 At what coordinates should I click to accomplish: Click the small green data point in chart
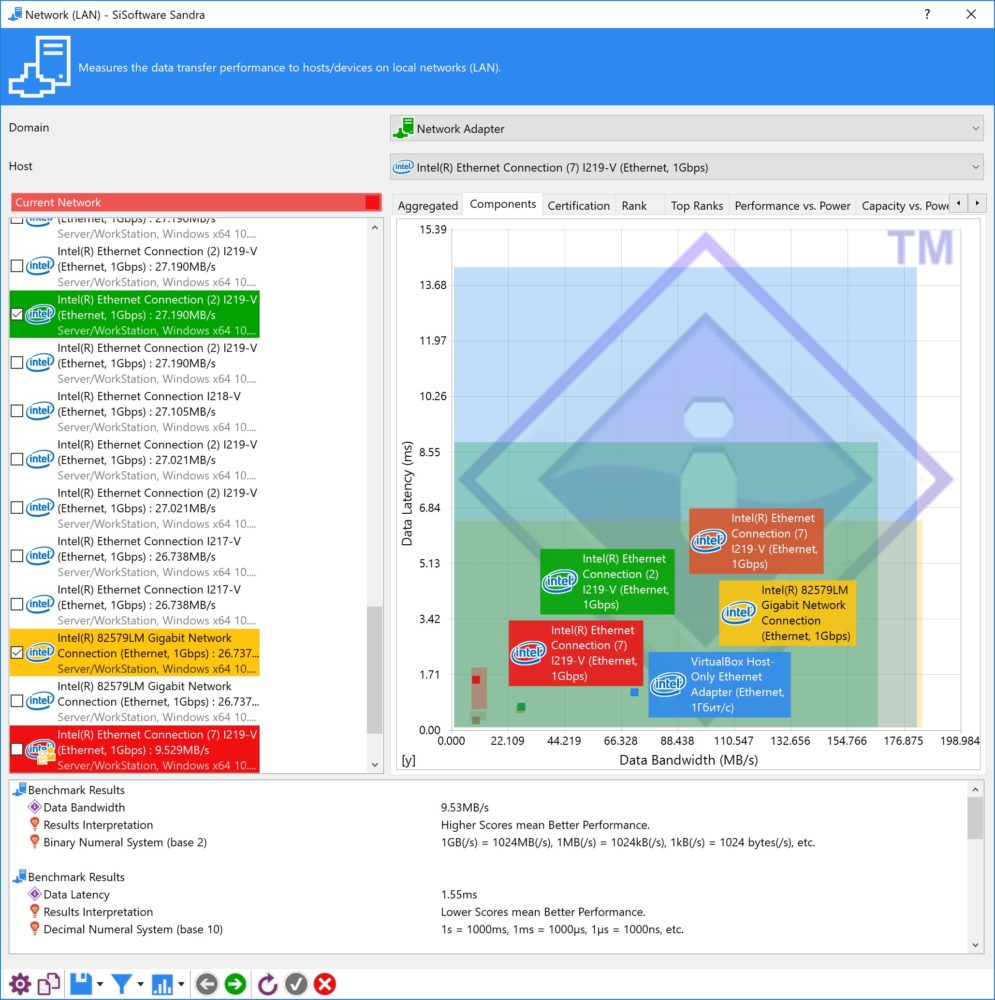click(x=521, y=707)
